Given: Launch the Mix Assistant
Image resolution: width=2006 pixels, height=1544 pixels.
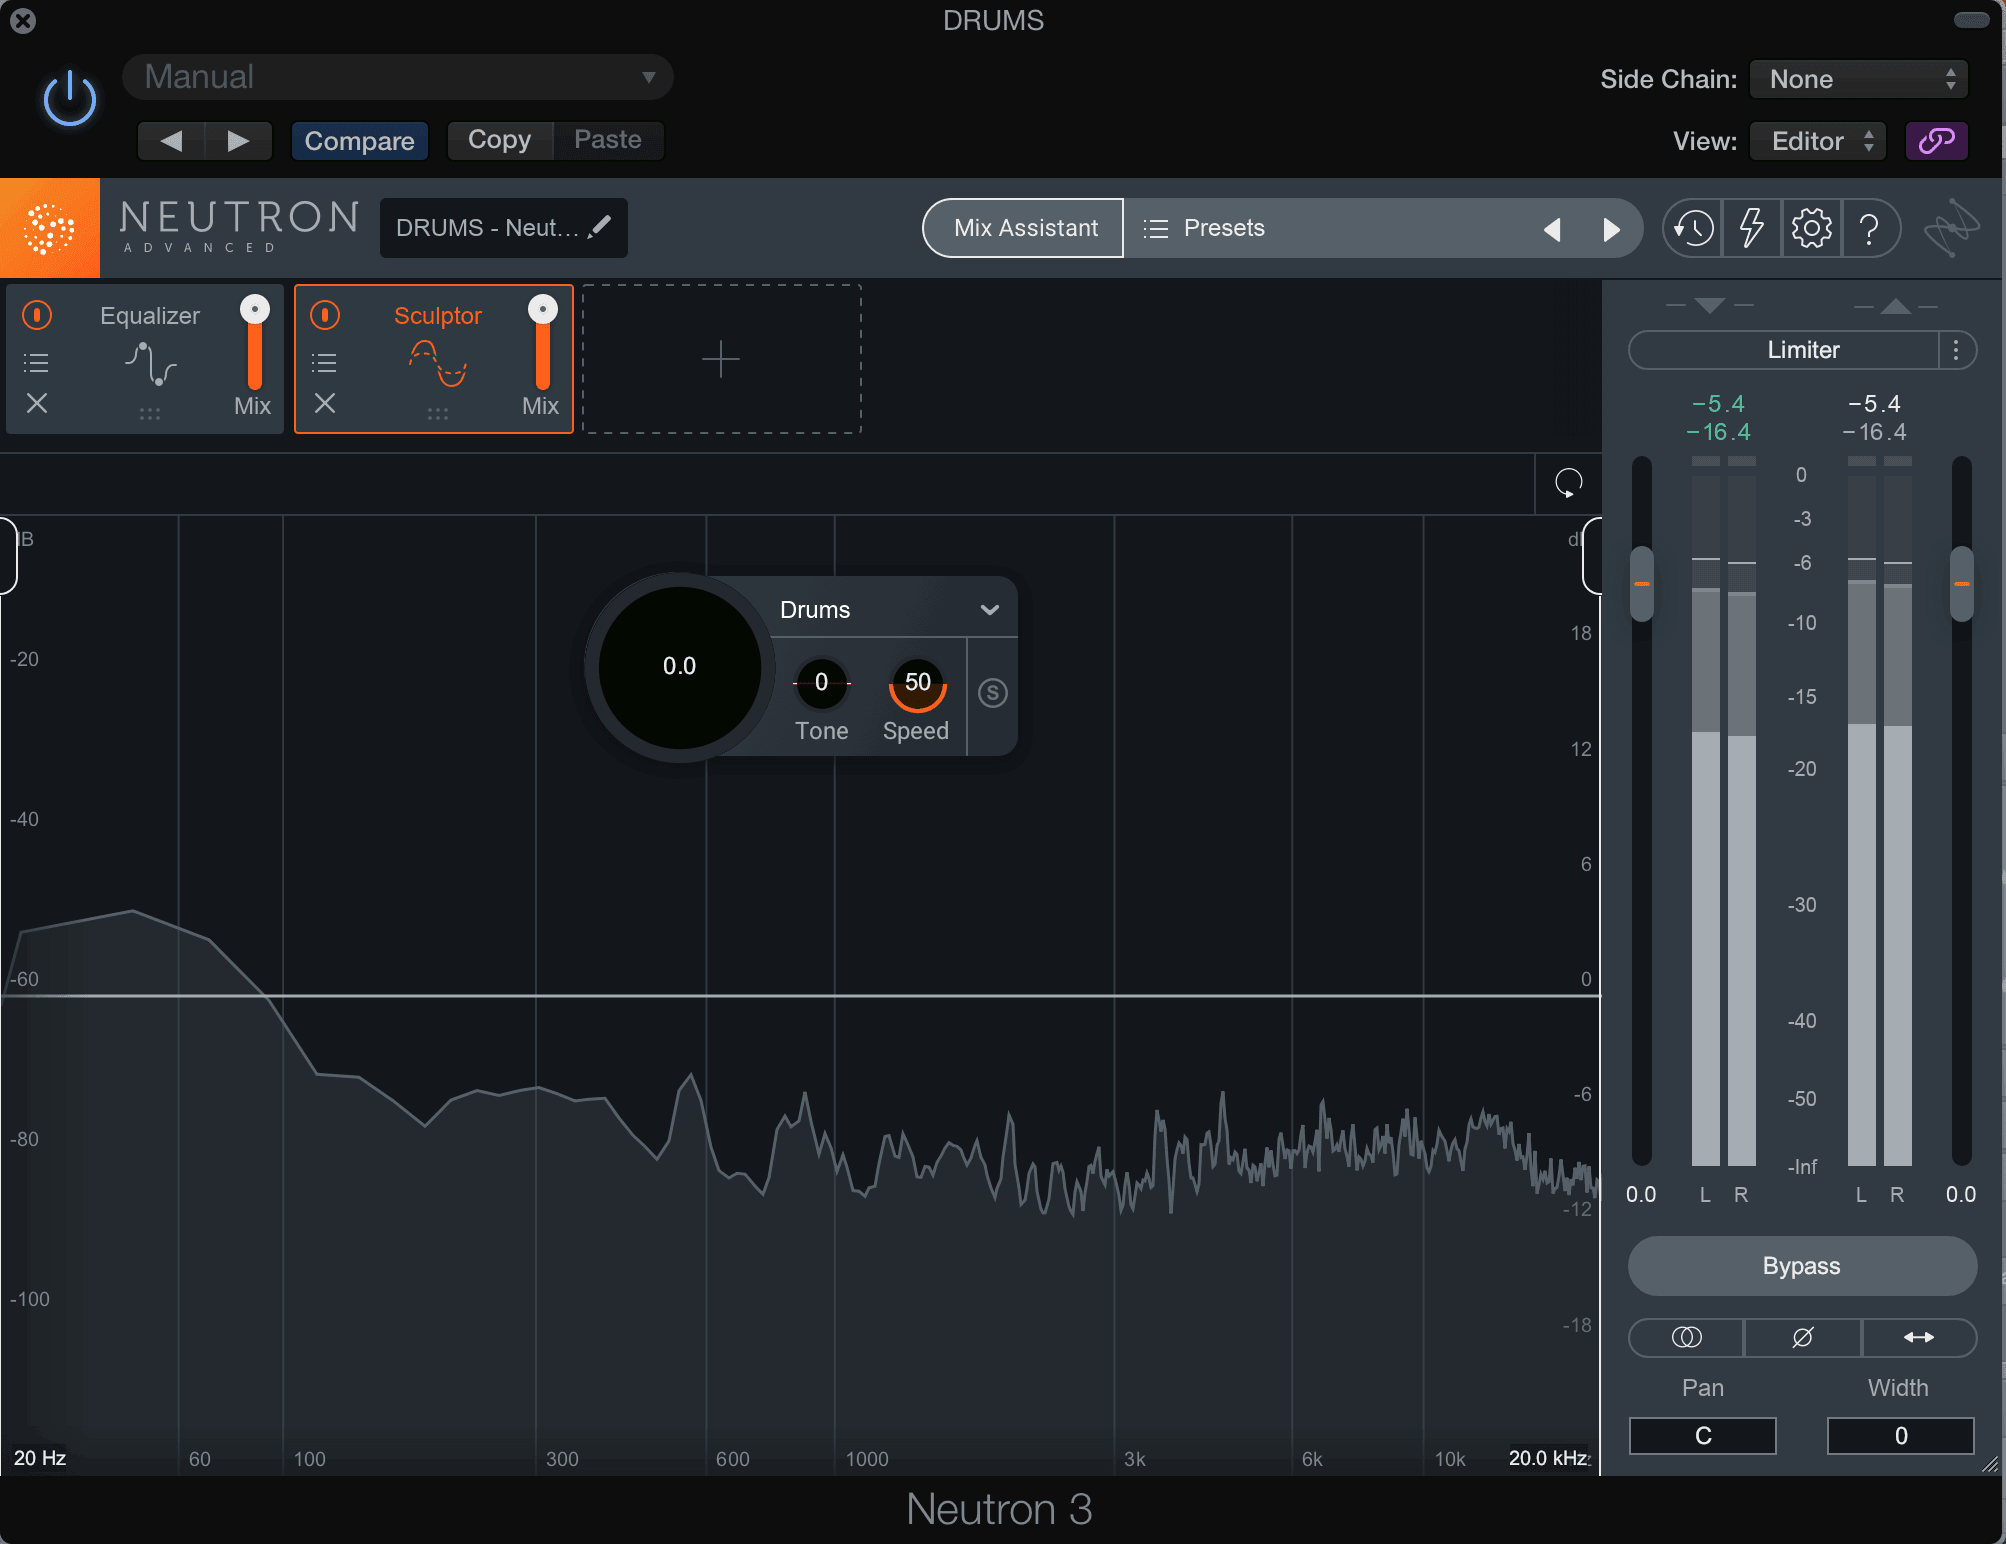Looking at the screenshot, I should [1025, 228].
